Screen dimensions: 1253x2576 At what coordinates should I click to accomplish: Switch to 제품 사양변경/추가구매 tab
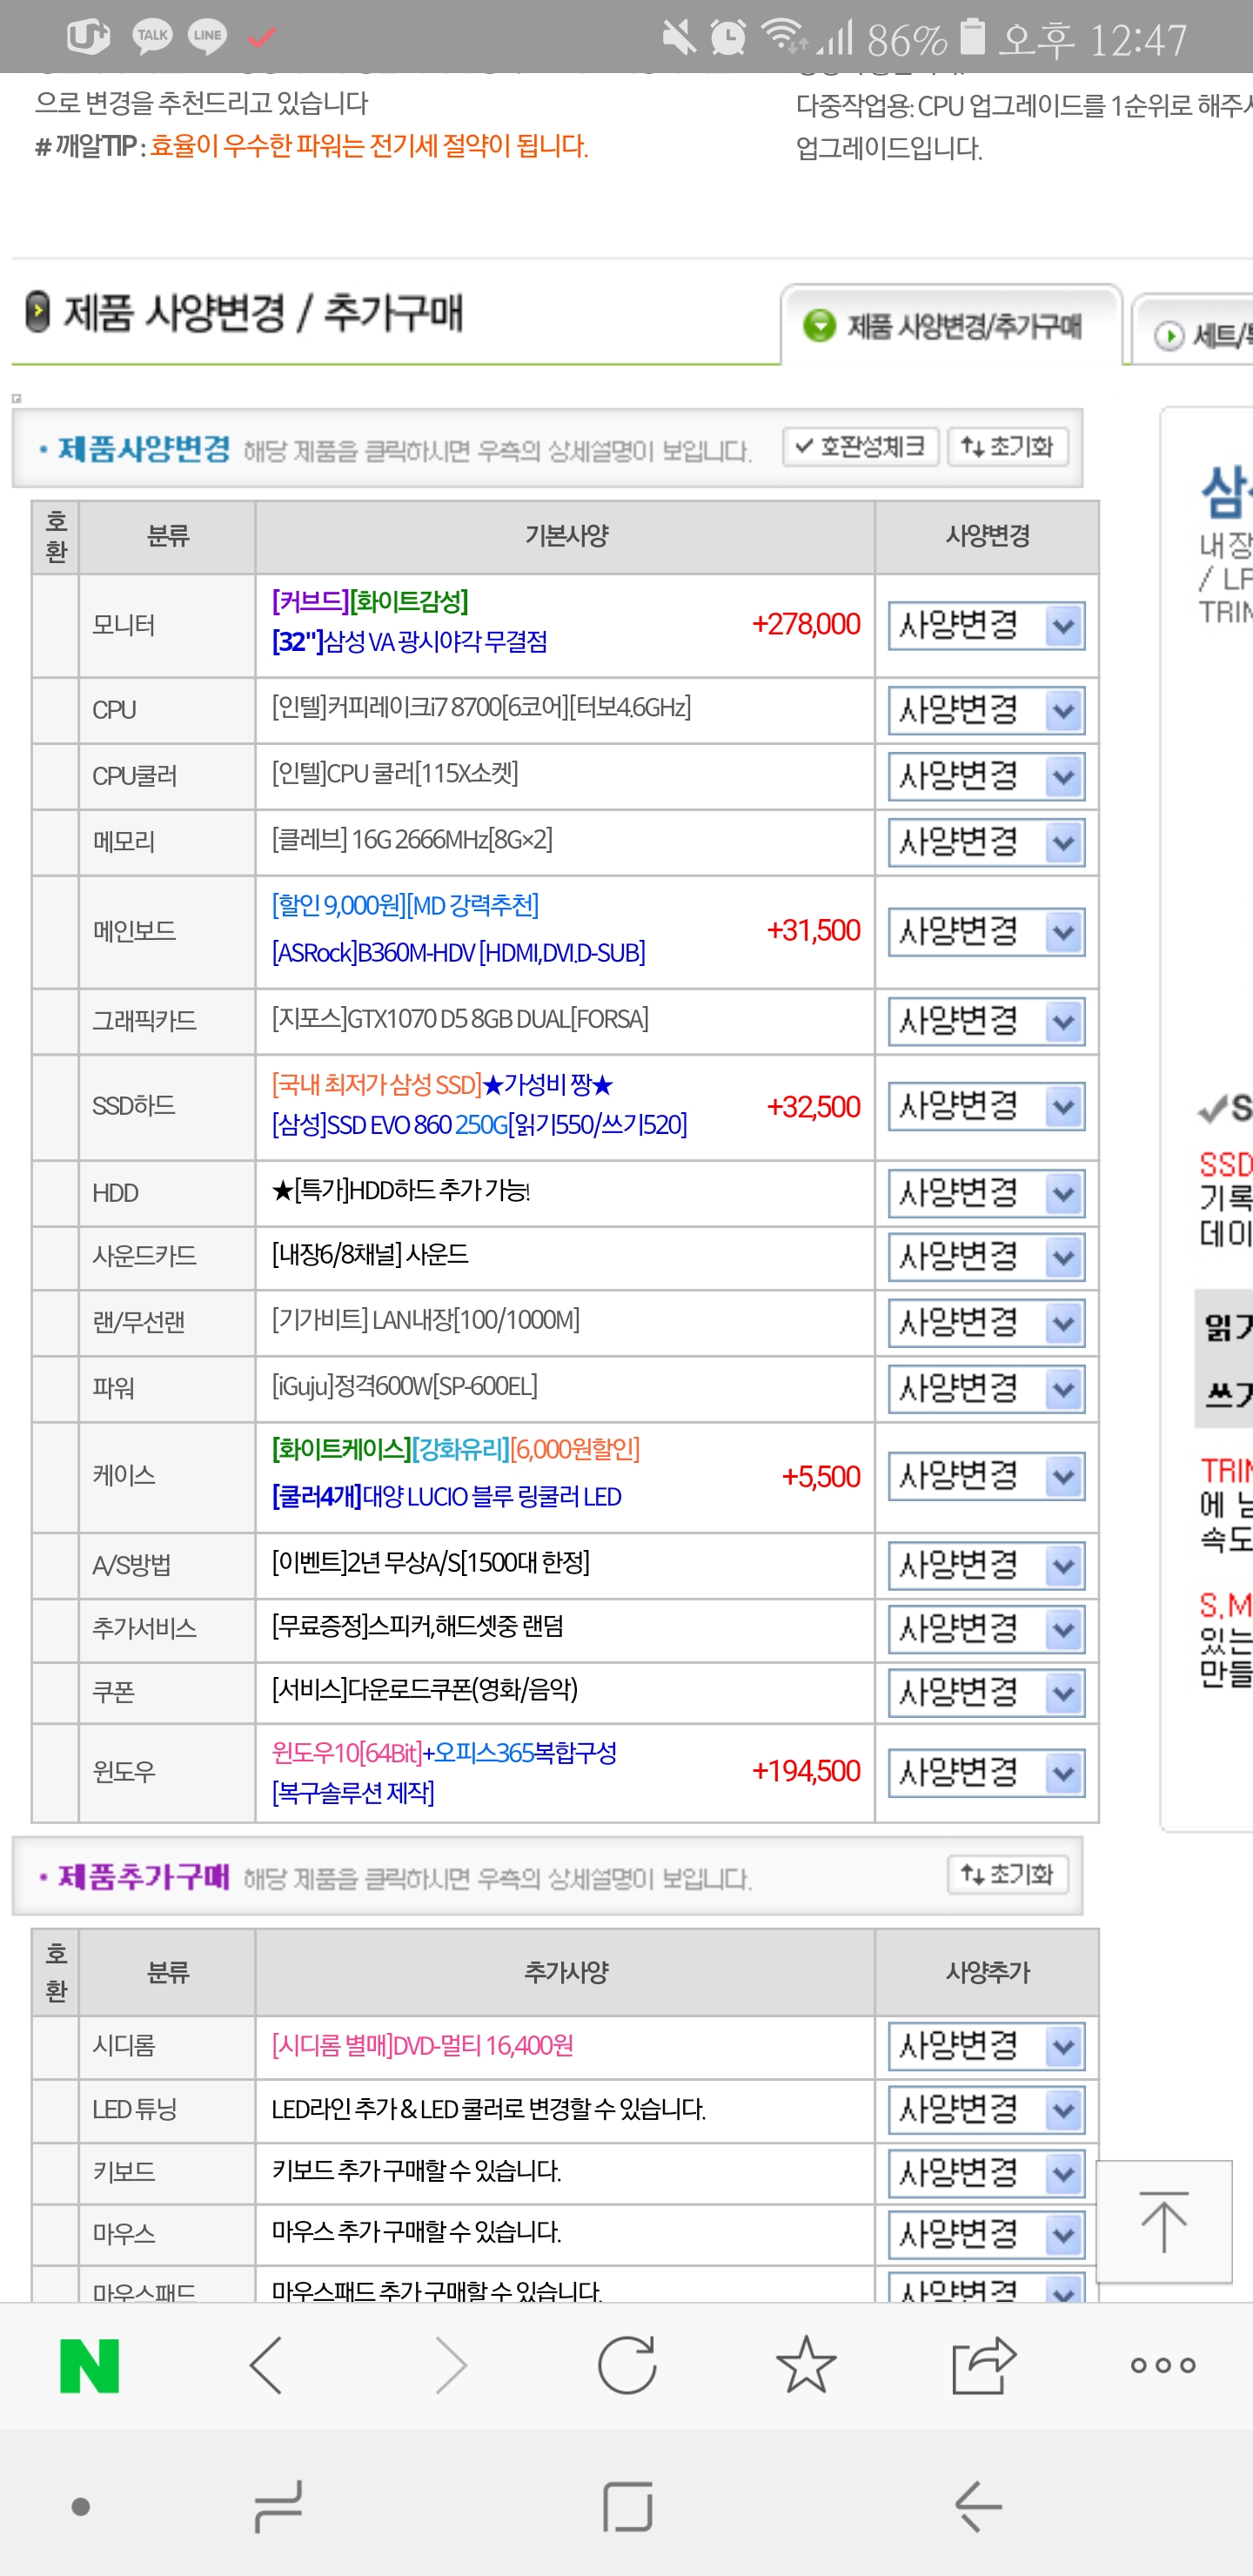[952, 326]
